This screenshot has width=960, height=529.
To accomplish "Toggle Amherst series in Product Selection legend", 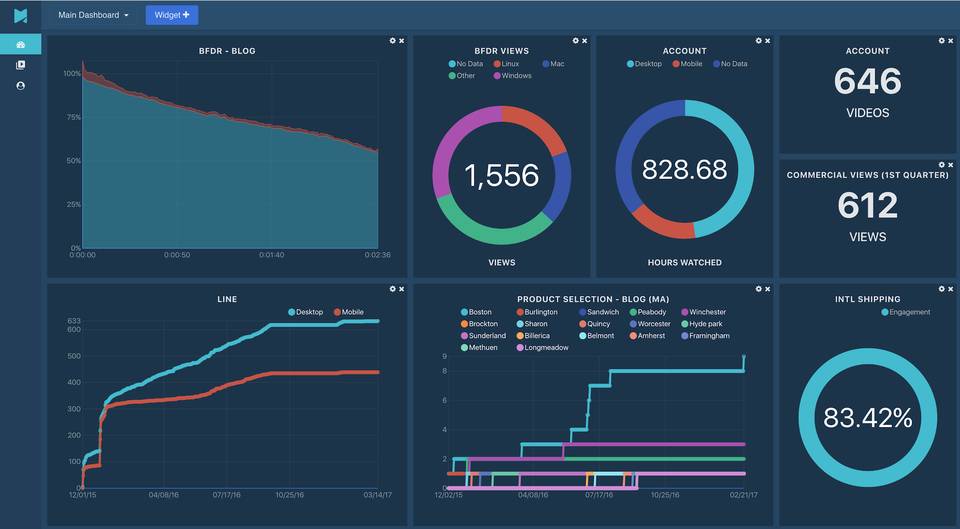I will pos(648,336).
